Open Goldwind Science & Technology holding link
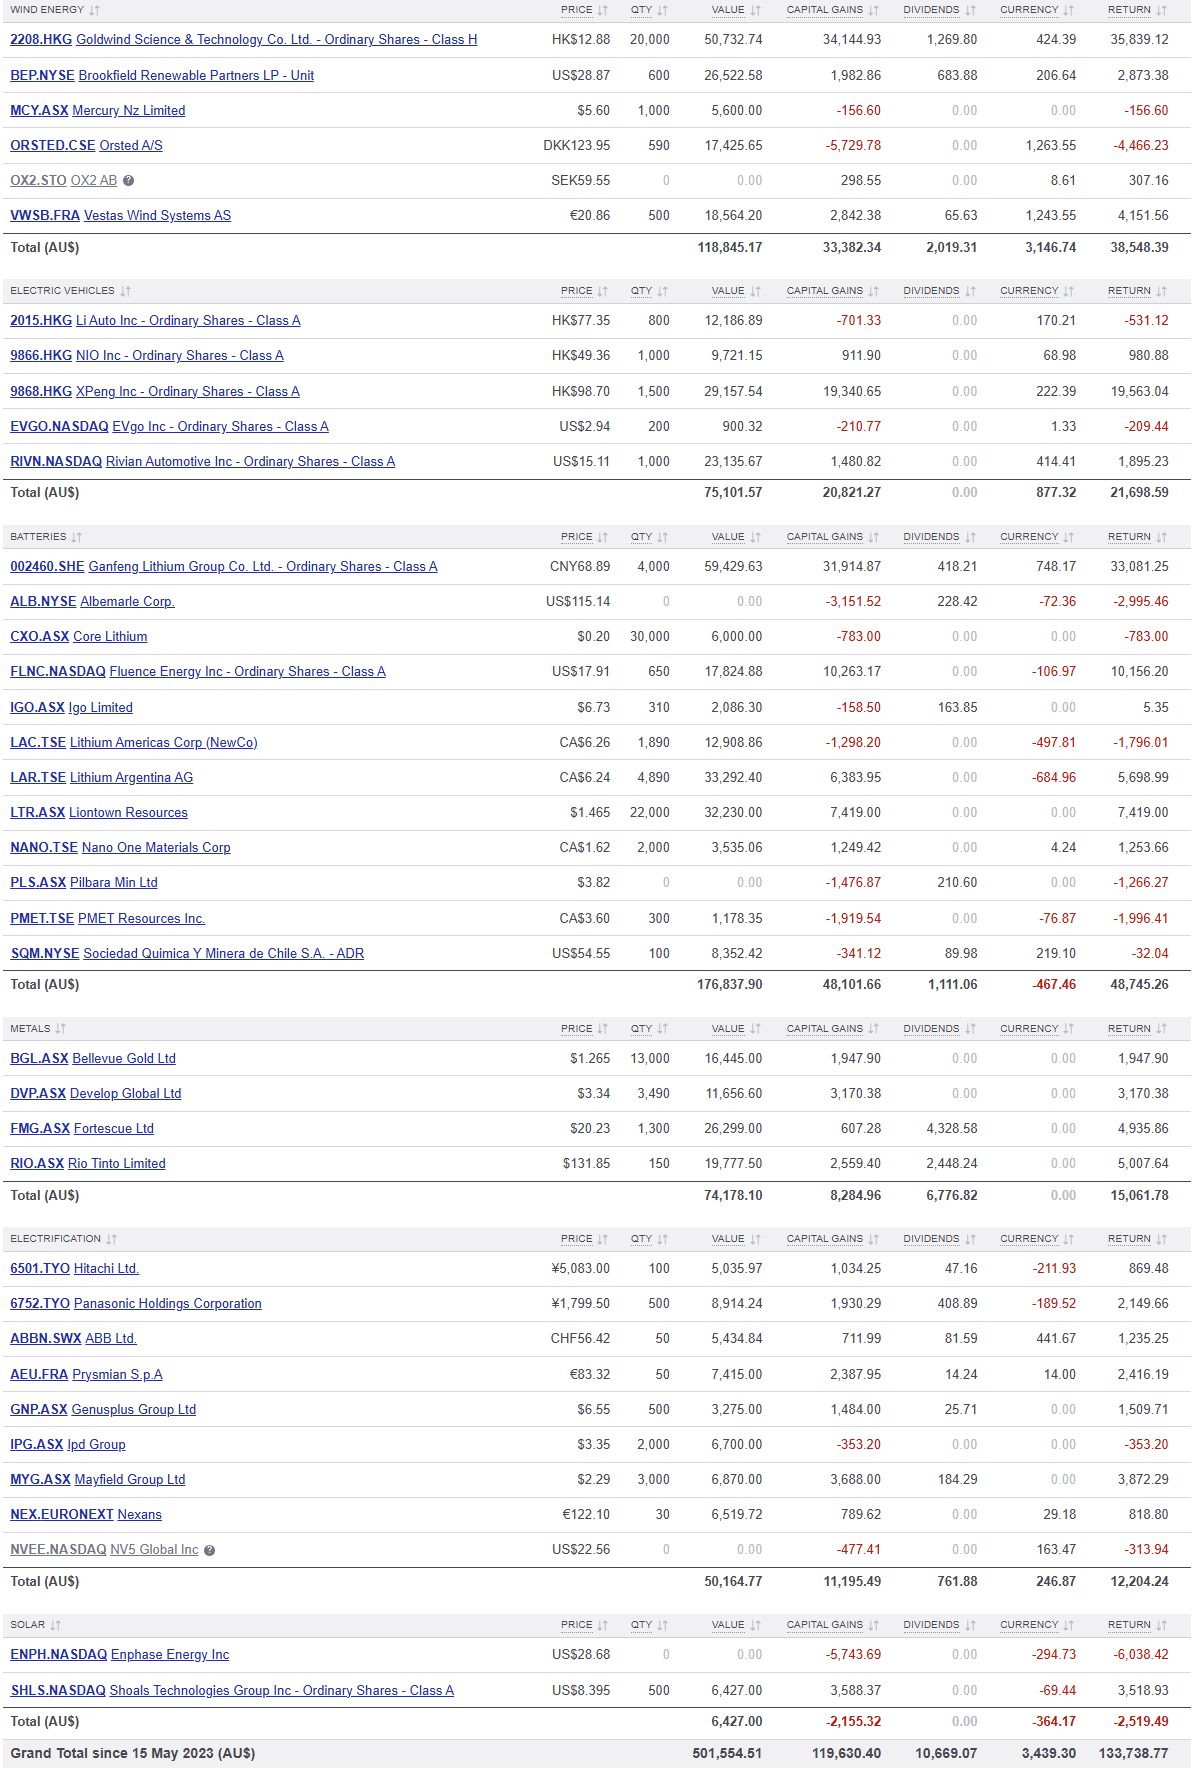The width and height of the screenshot is (1195, 1769). point(276,40)
